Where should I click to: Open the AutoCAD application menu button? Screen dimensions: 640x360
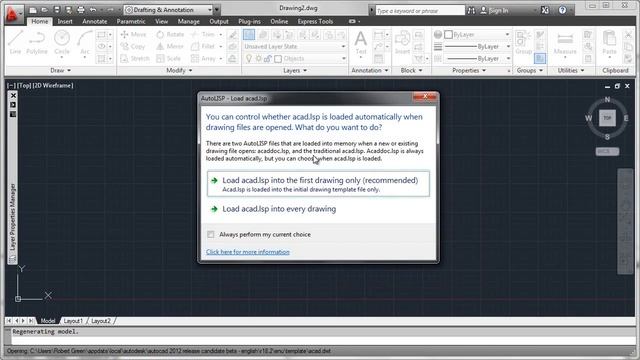tap(13, 14)
